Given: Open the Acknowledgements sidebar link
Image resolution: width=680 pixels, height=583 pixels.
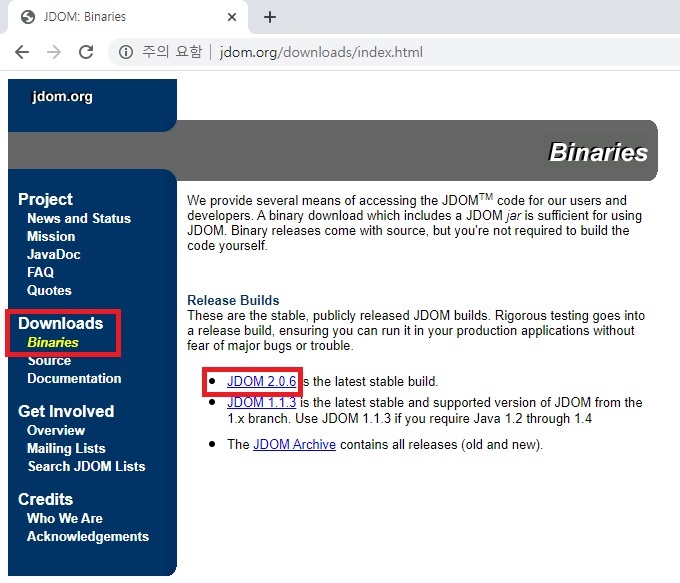Looking at the screenshot, I should [88, 537].
